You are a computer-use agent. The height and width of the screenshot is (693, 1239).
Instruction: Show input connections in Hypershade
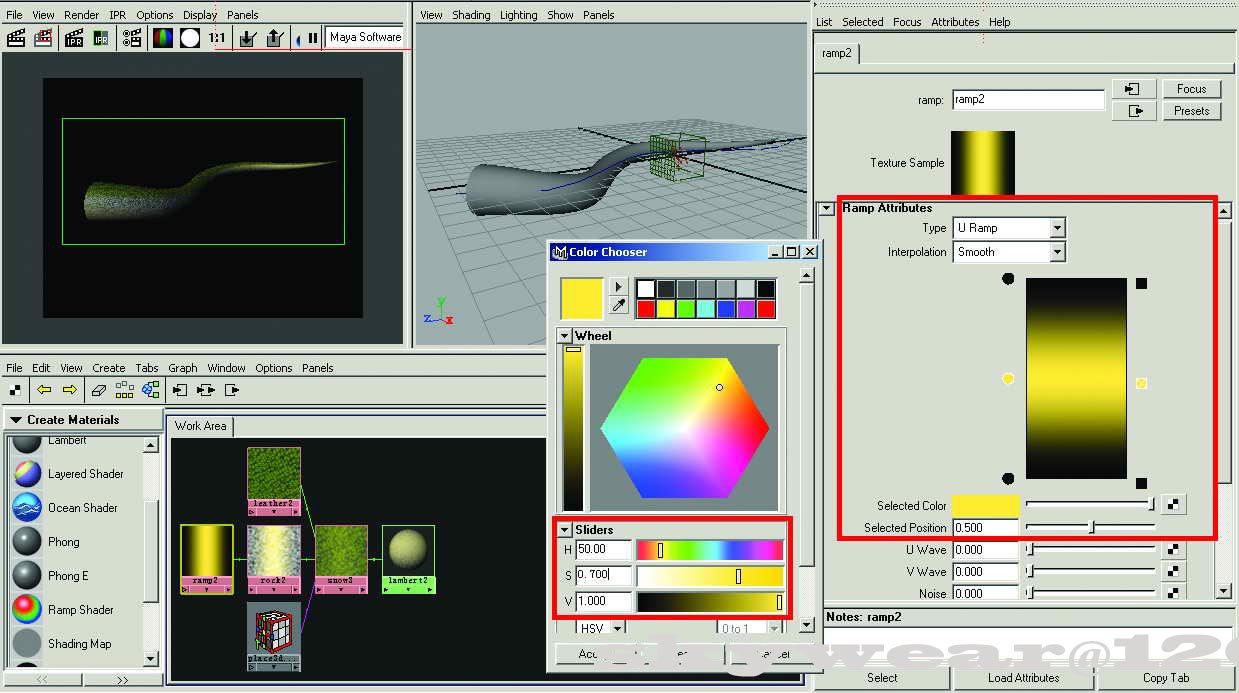180,390
